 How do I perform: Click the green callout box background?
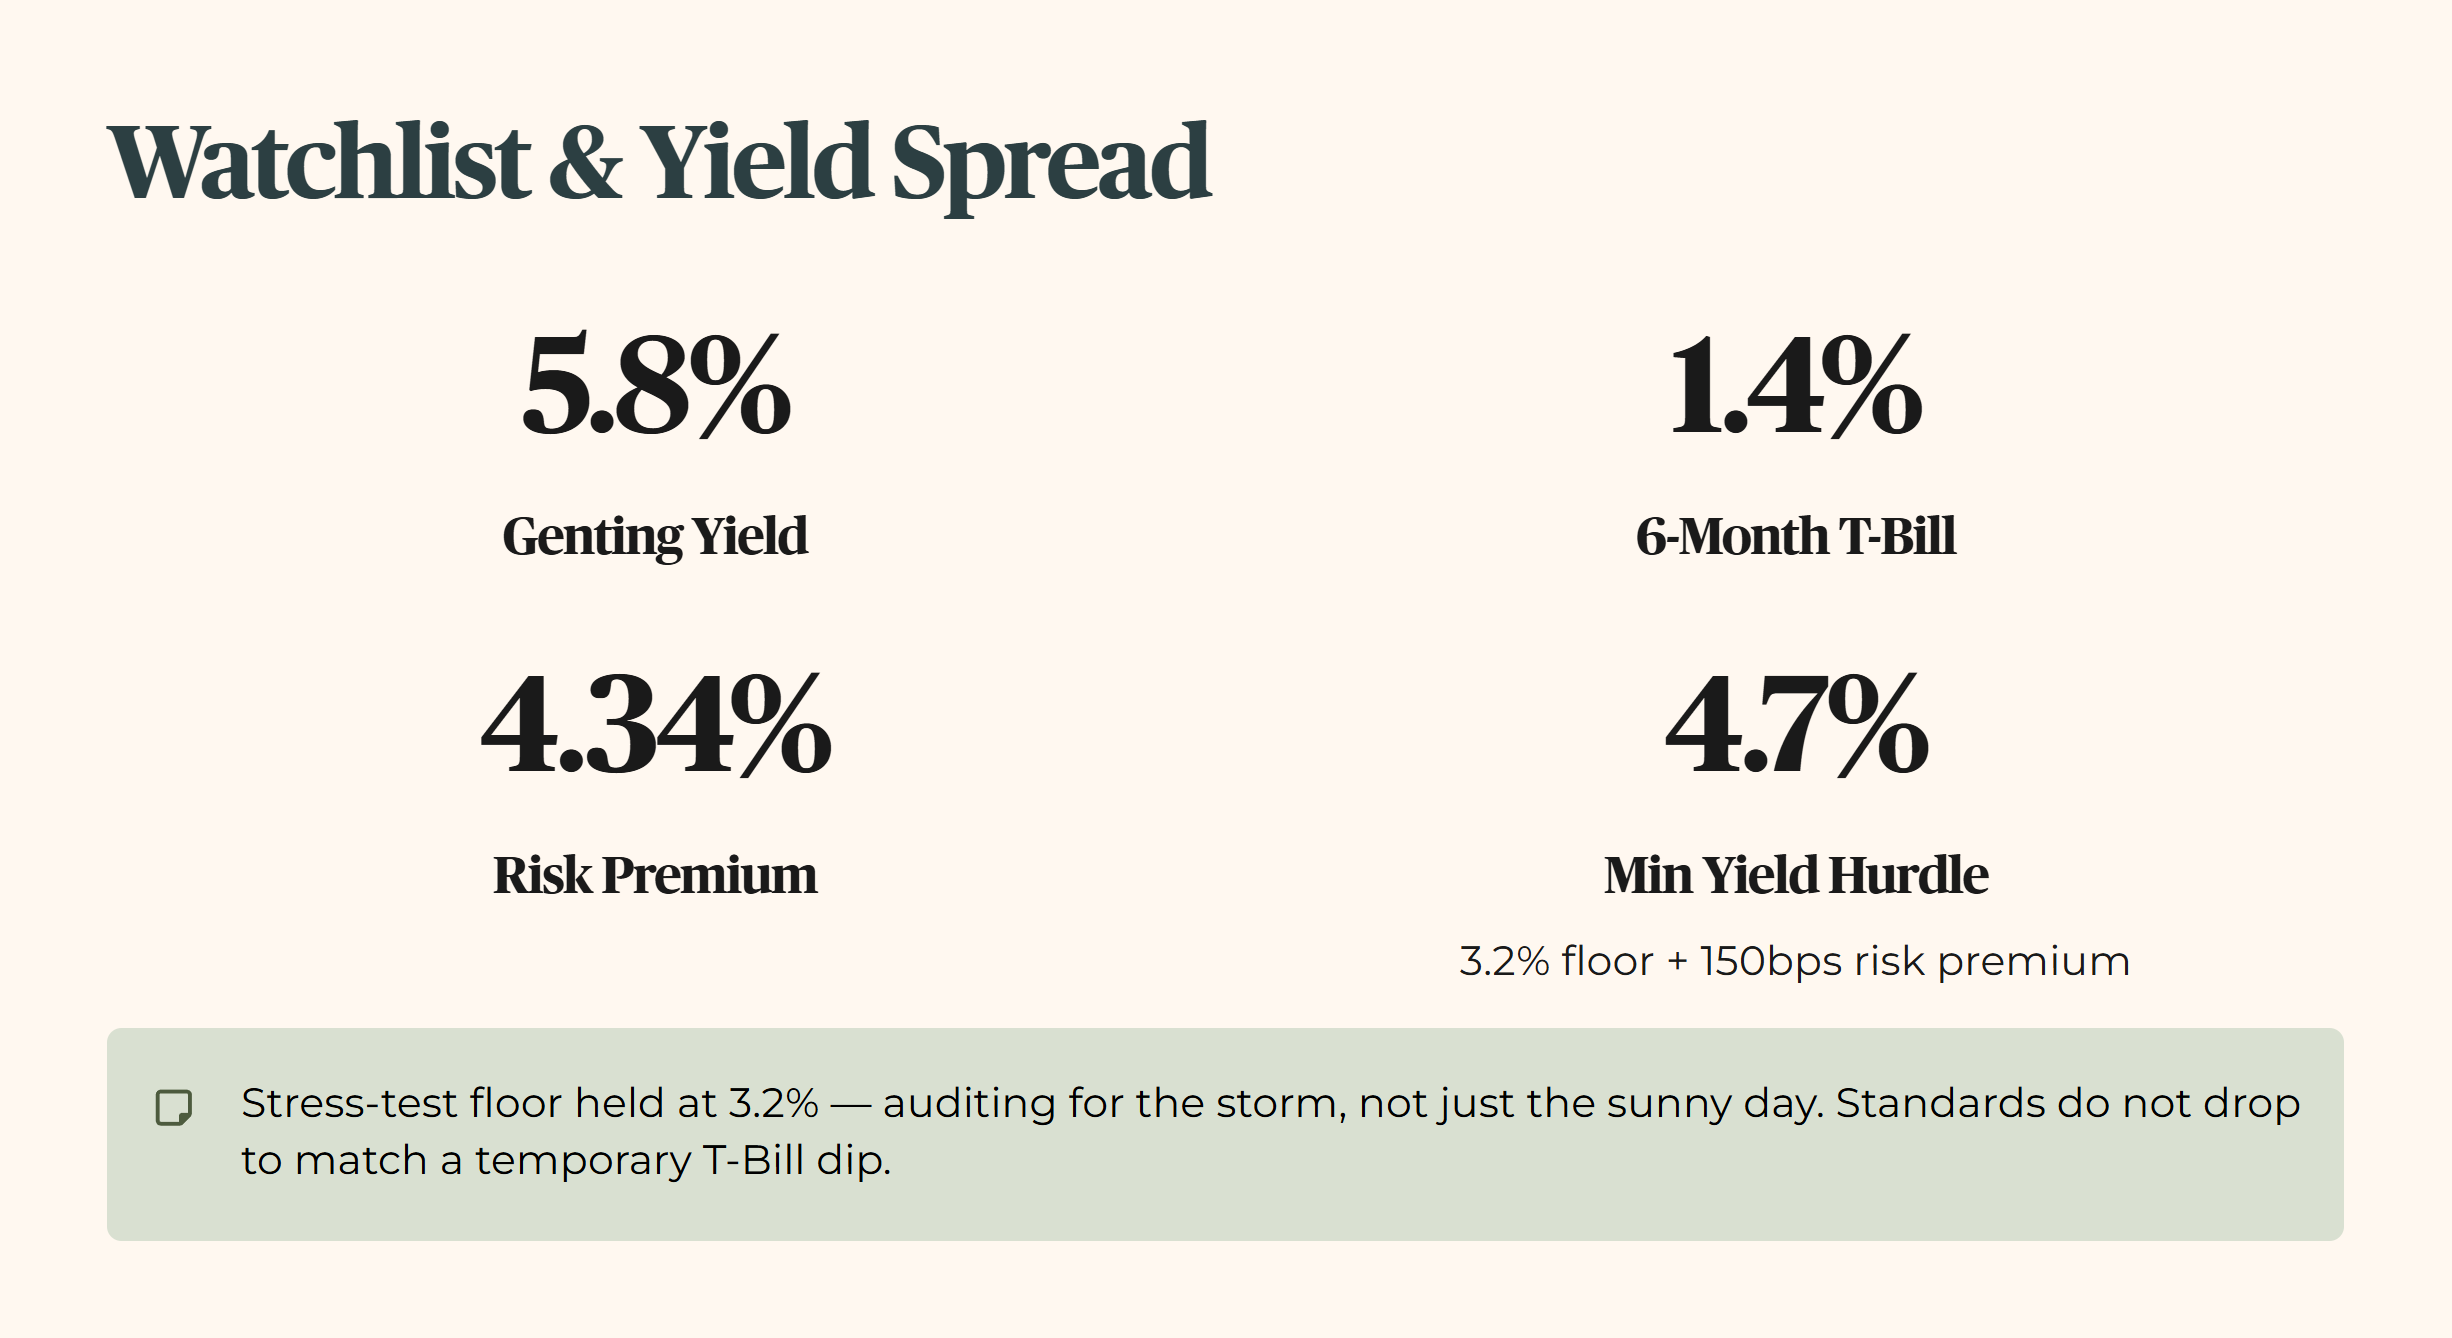[x=1225, y=1135]
